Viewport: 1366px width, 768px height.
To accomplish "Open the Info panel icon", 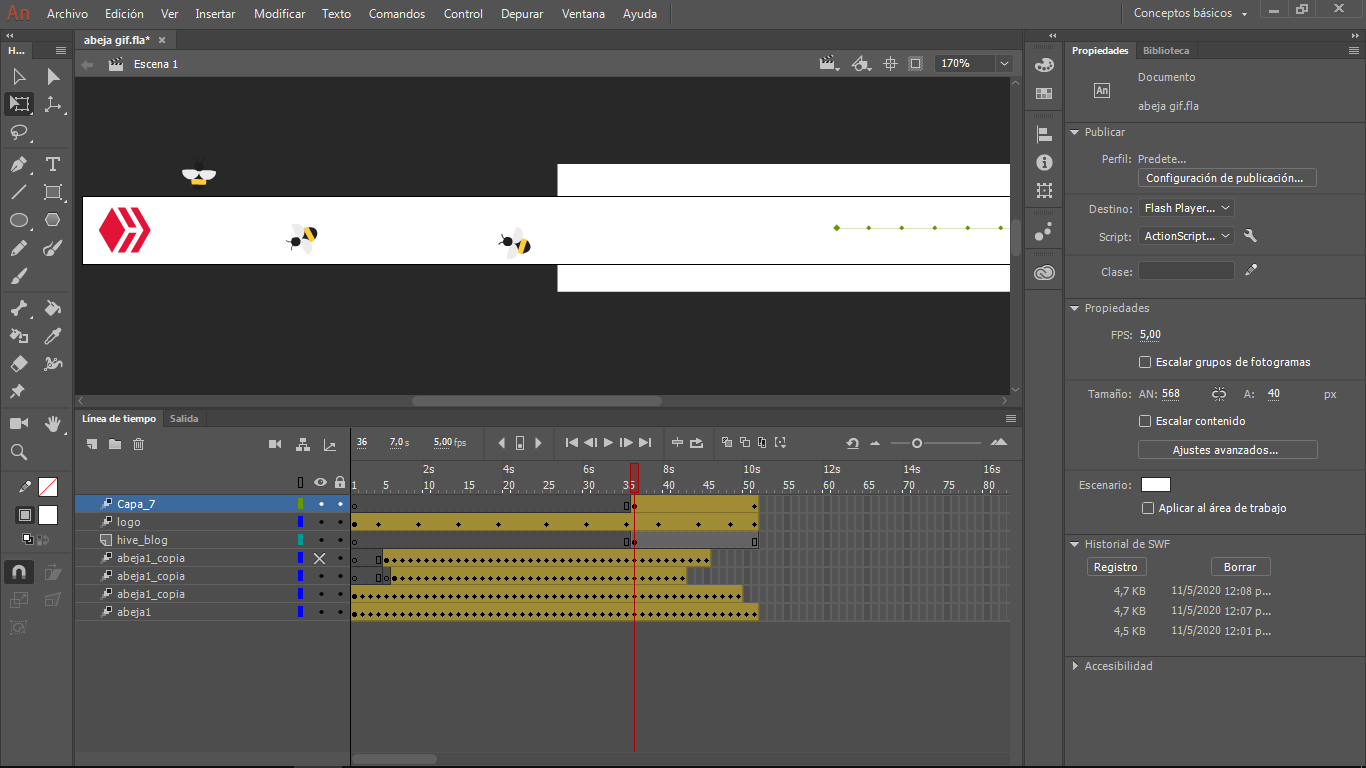I will pos(1044,162).
